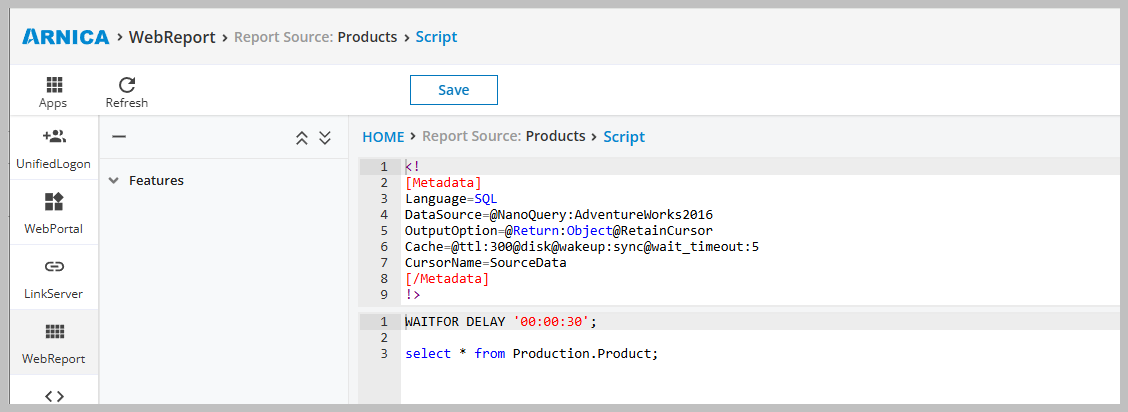The width and height of the screenshot is (1128, 412).
Task: Click the Cache=@ttl:300 line
Action: (582, 247)
